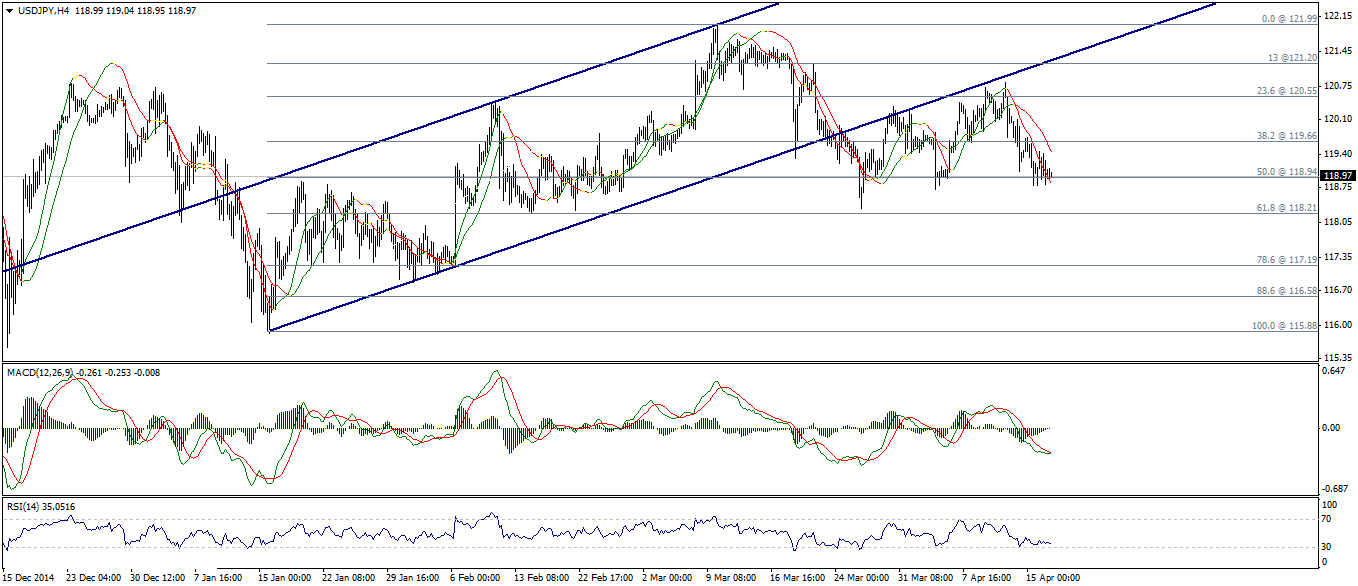Click the 7 Apr 16:00 time label
The image size is (1358, 586).
click(988, 577)
